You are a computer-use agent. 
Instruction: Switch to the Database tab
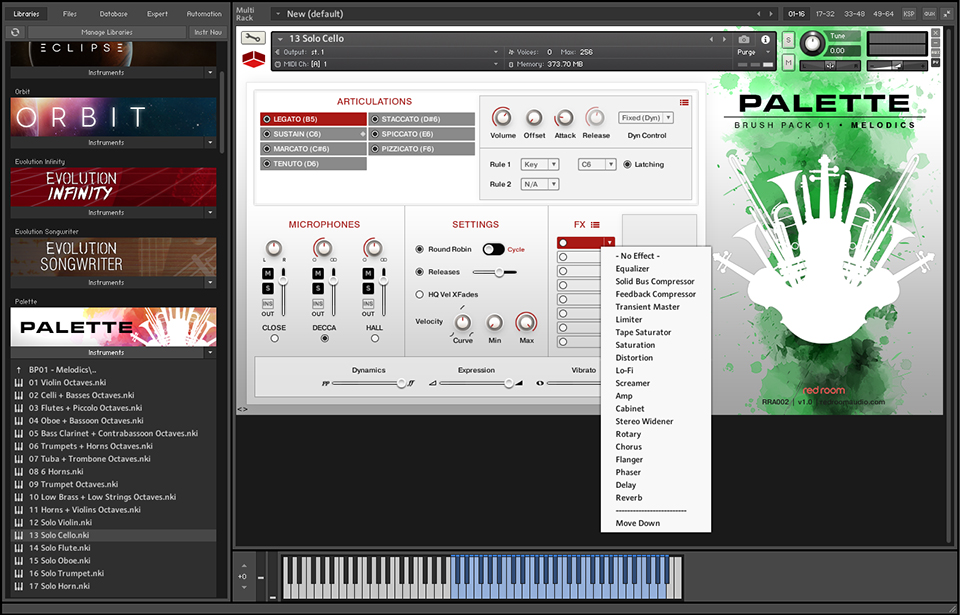tap(113, 13)
